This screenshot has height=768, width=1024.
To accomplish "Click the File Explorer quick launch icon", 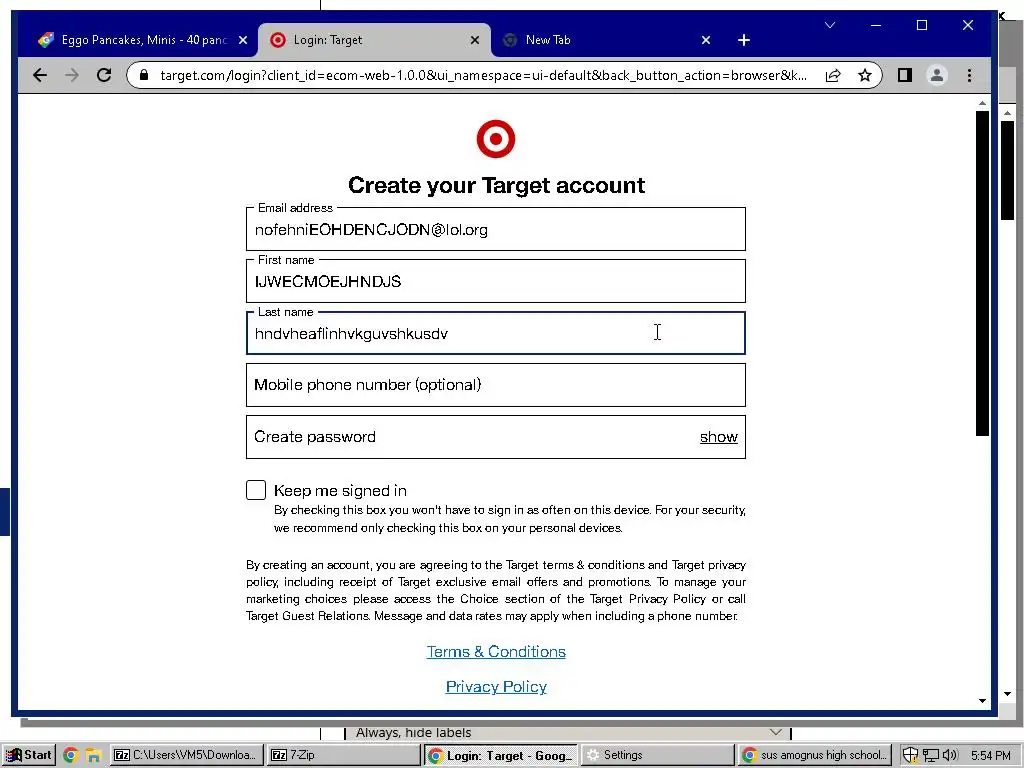I will click(x=93, y=756).
